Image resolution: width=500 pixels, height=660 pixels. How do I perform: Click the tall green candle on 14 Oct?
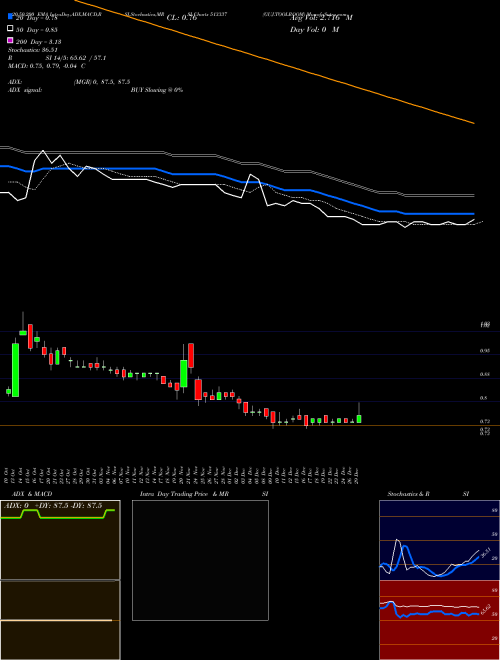tap(15, 370)
